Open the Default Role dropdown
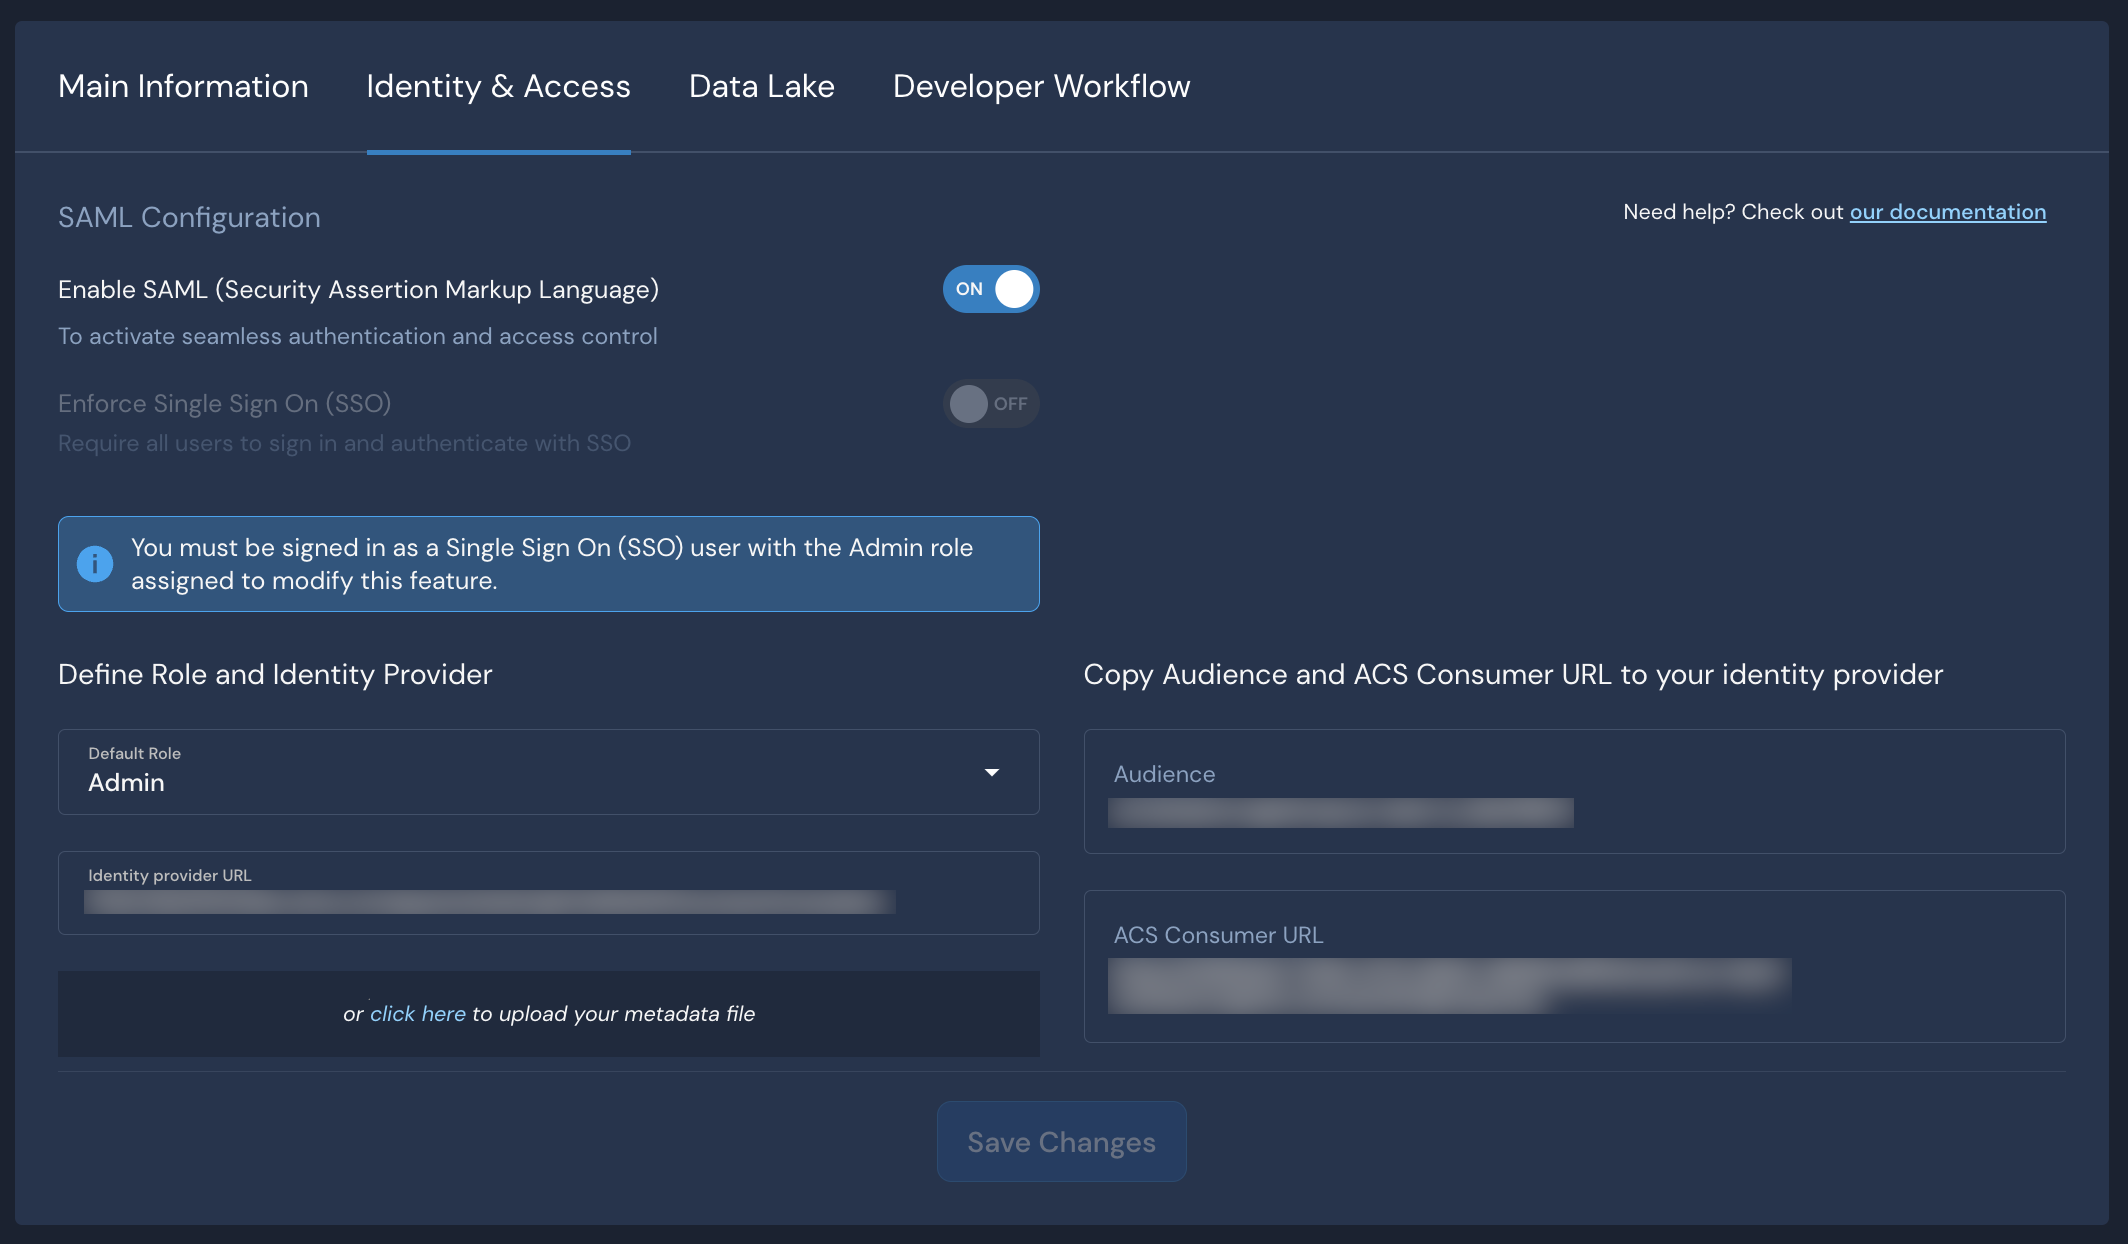Image resolution: width=2128 pixels, height=1244 pixels. [x=548, y=772]
